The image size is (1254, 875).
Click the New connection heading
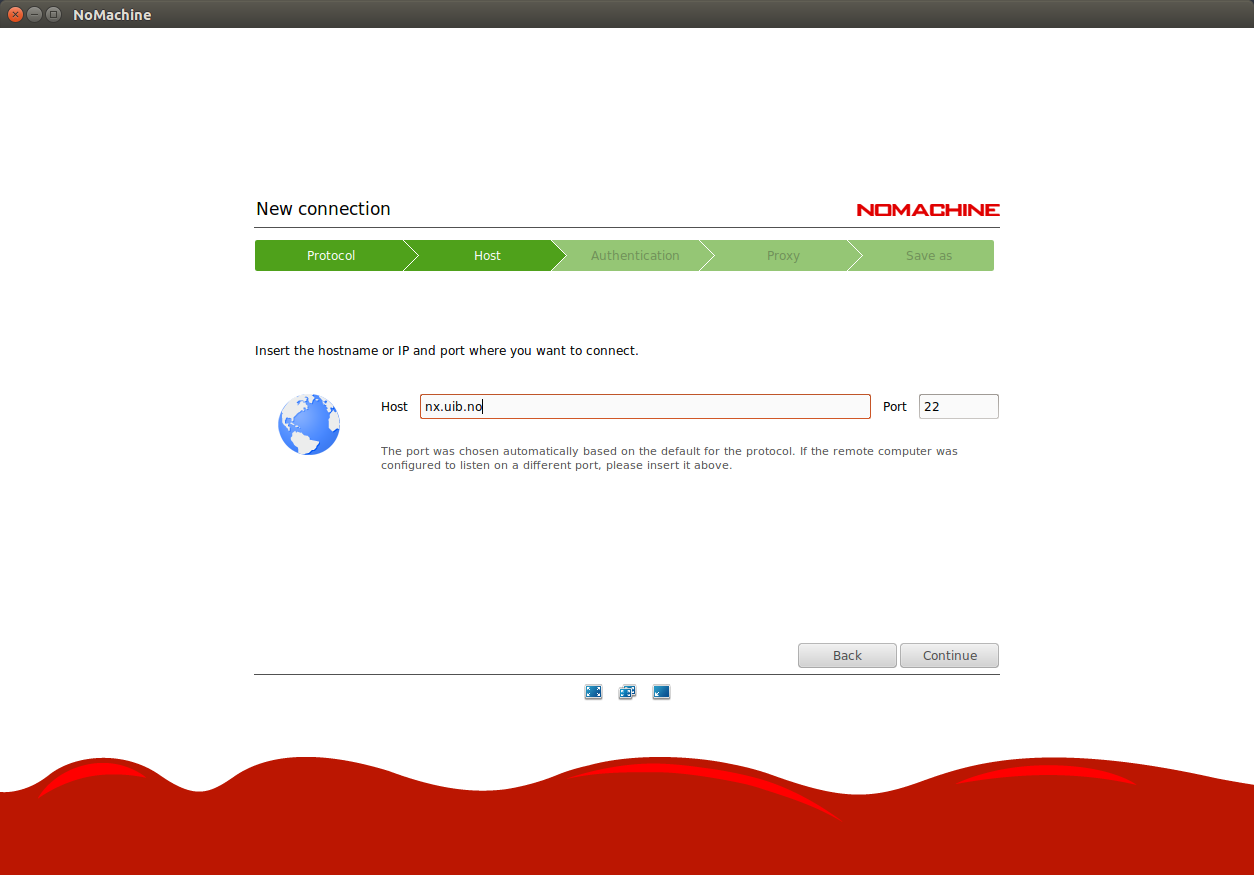coord(323,209)
